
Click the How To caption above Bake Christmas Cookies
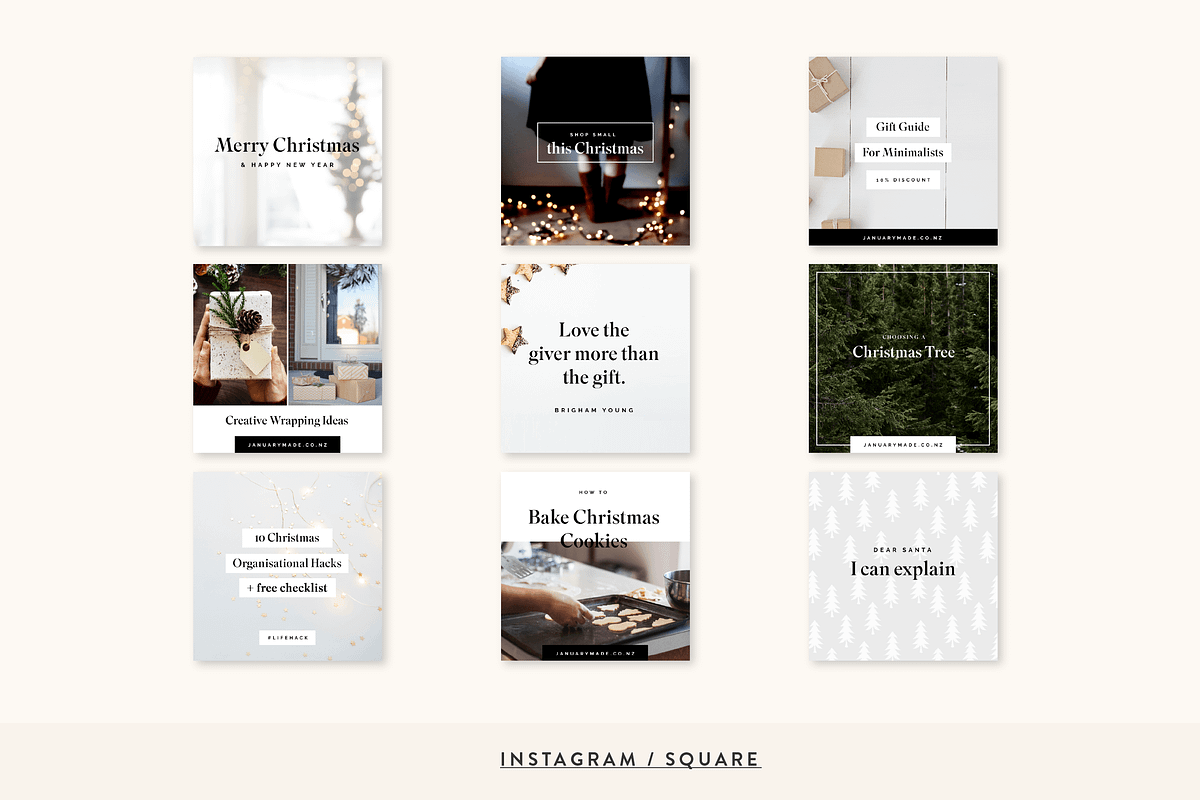595,491
